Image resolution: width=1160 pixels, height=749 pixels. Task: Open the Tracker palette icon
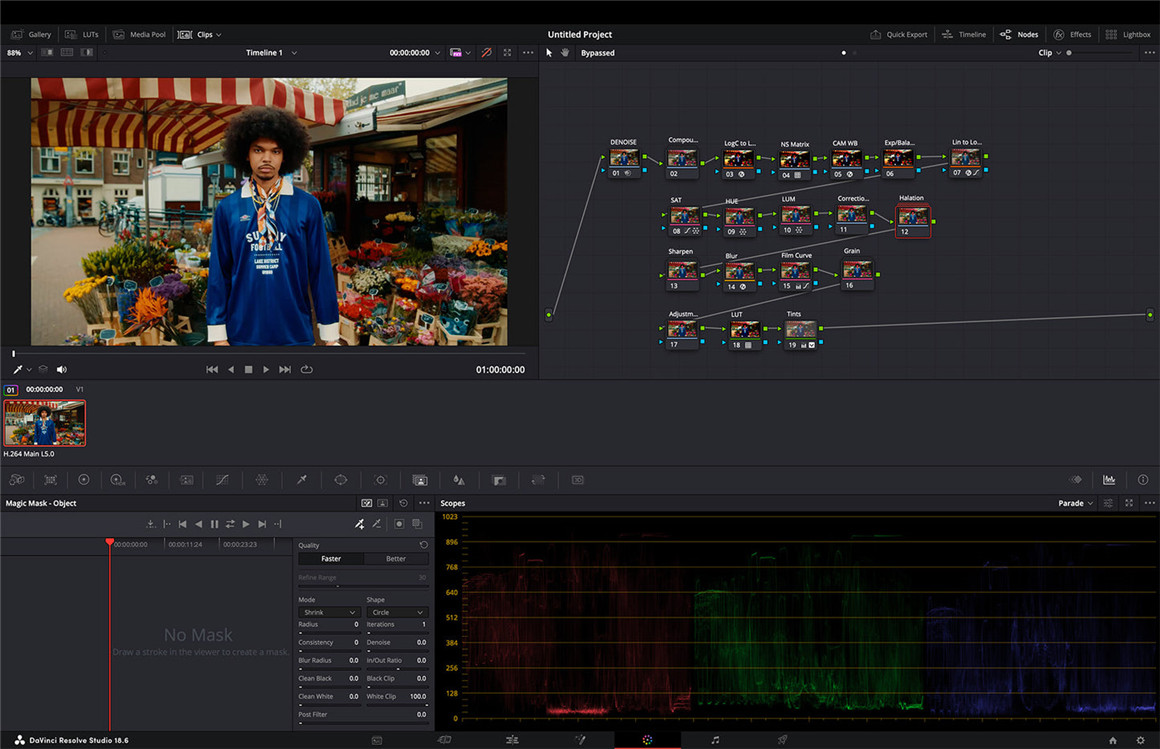(380, 480)
